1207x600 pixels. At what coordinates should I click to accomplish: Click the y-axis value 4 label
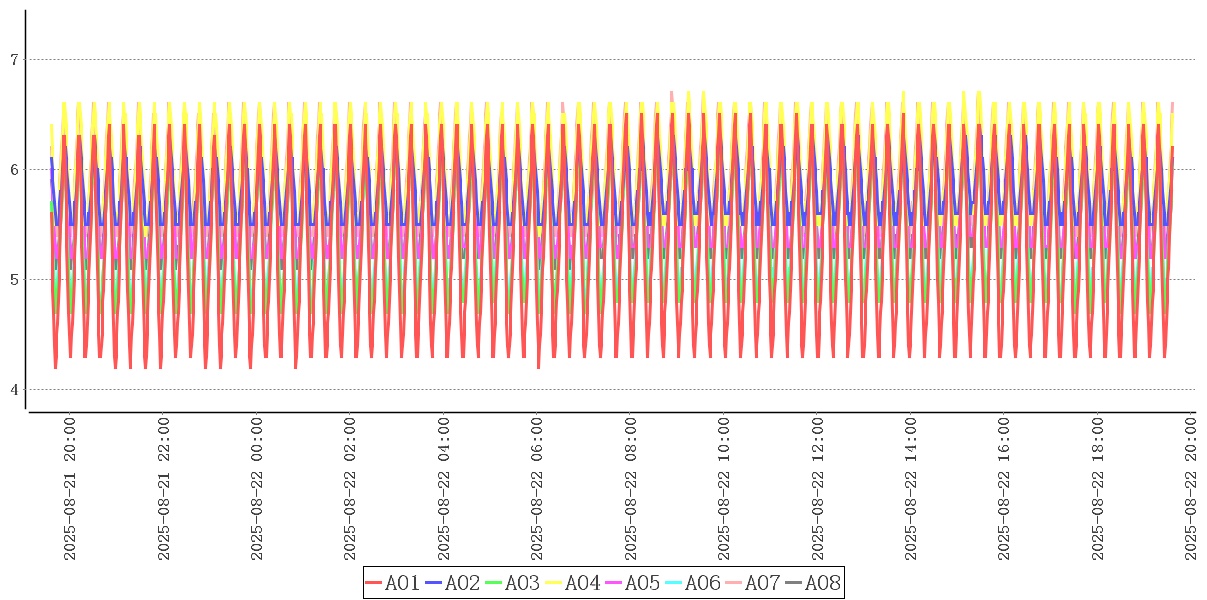[x=14, y=390]
